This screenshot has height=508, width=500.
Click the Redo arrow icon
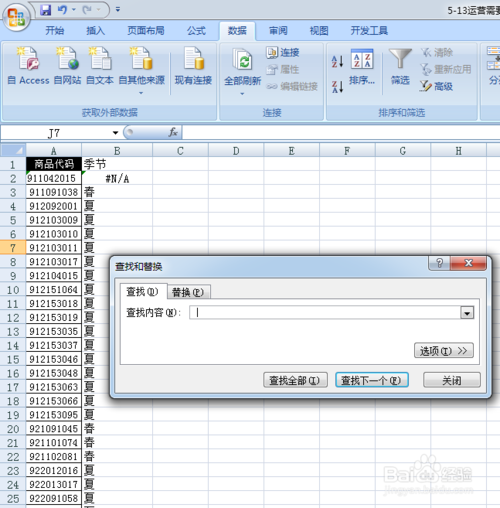point(87,10)
